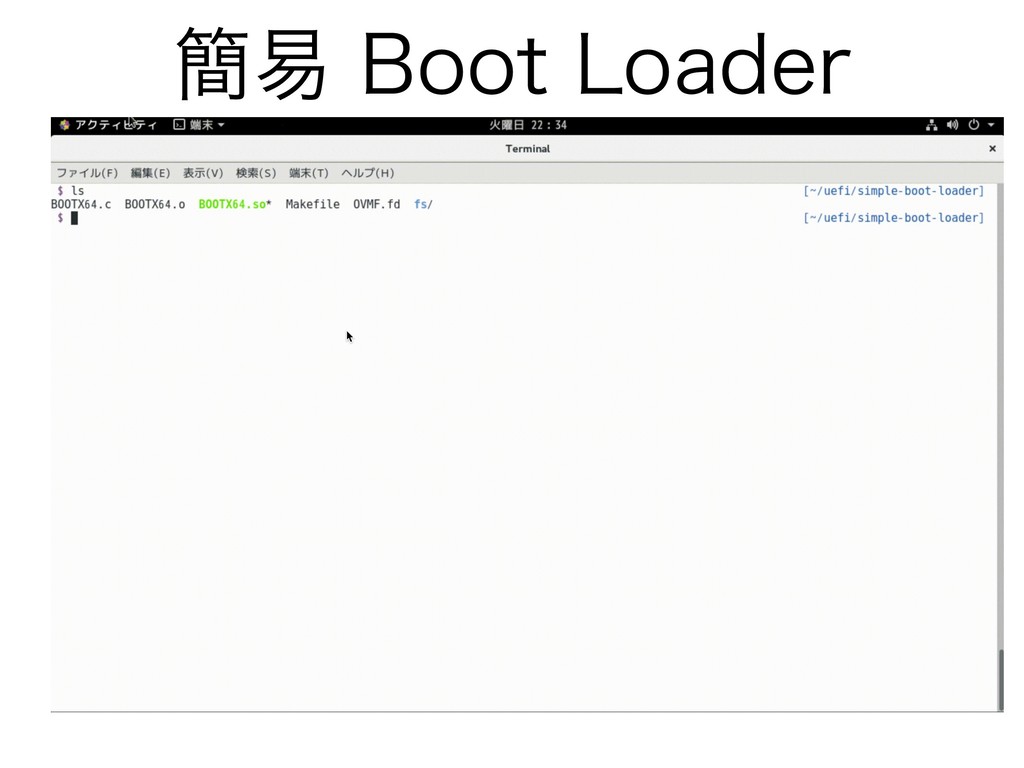Image resolution: width=1024 pixels, height=768 pixels.
Task: Open the 端末(T) menu
Action: pyautogui.click(x=309, y=173)
